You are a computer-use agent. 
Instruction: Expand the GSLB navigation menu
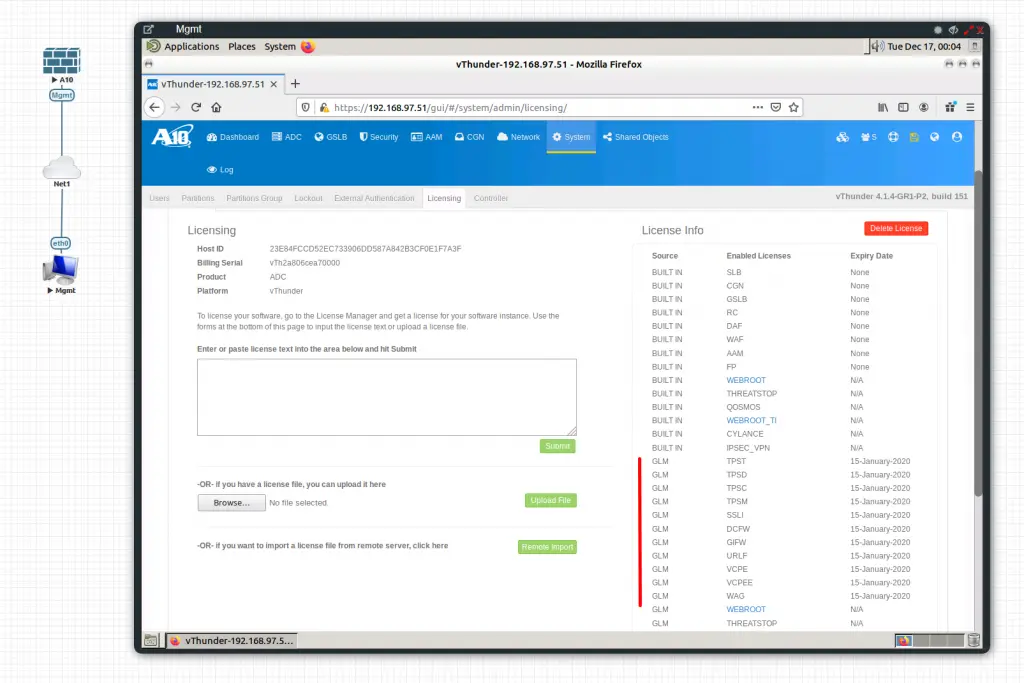point(330,137)
